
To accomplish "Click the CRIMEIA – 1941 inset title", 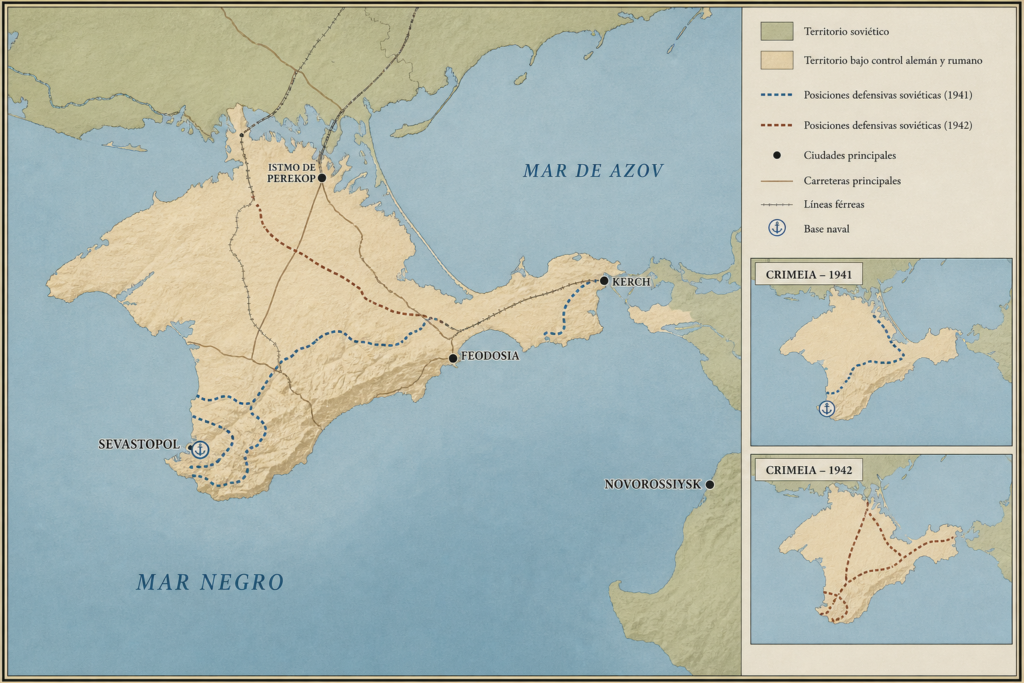I will tap(808, 274).
